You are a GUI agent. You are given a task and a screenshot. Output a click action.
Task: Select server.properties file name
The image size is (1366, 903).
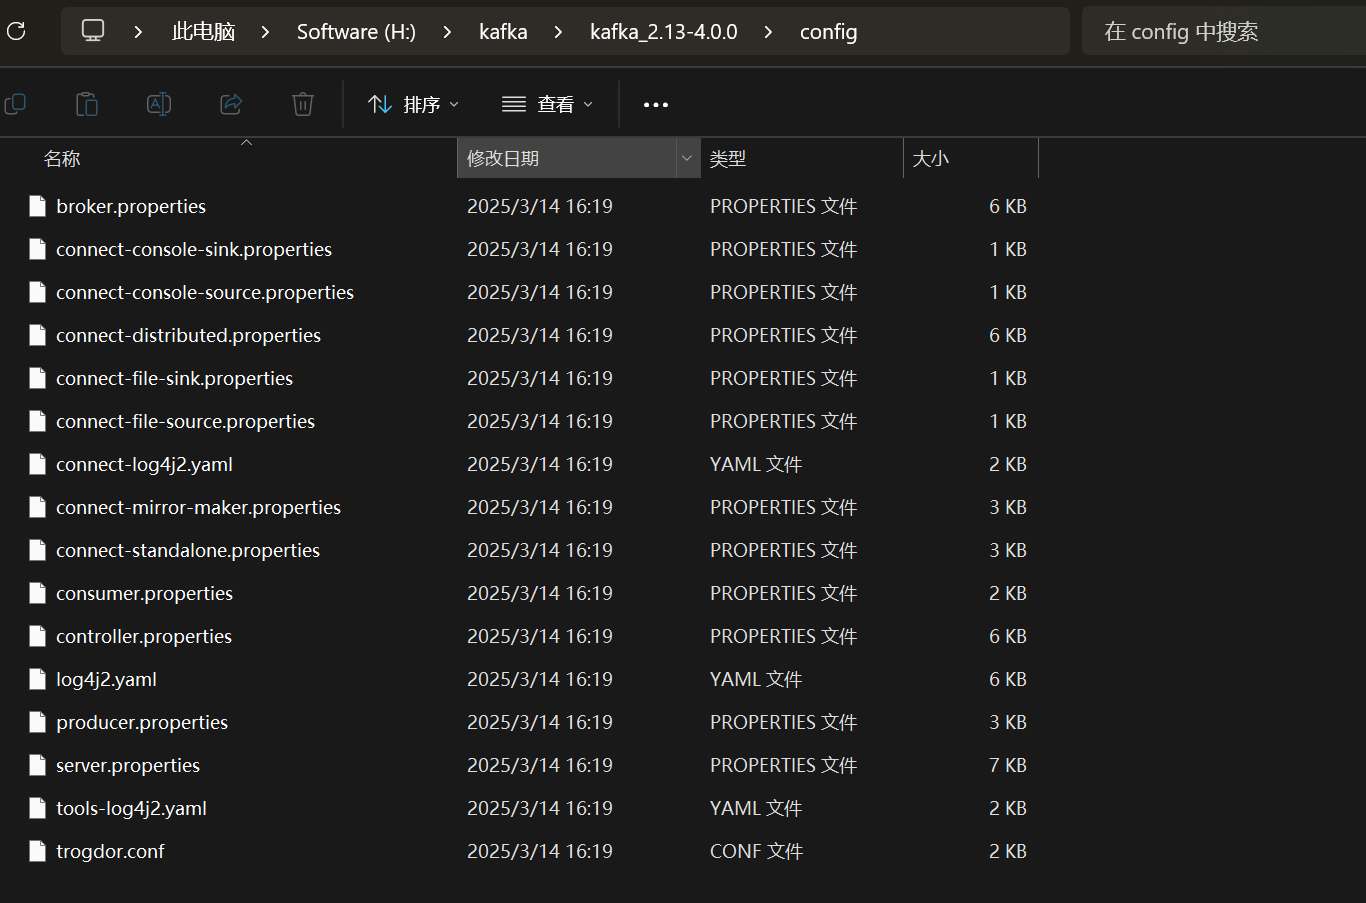[x=128, y=765]
